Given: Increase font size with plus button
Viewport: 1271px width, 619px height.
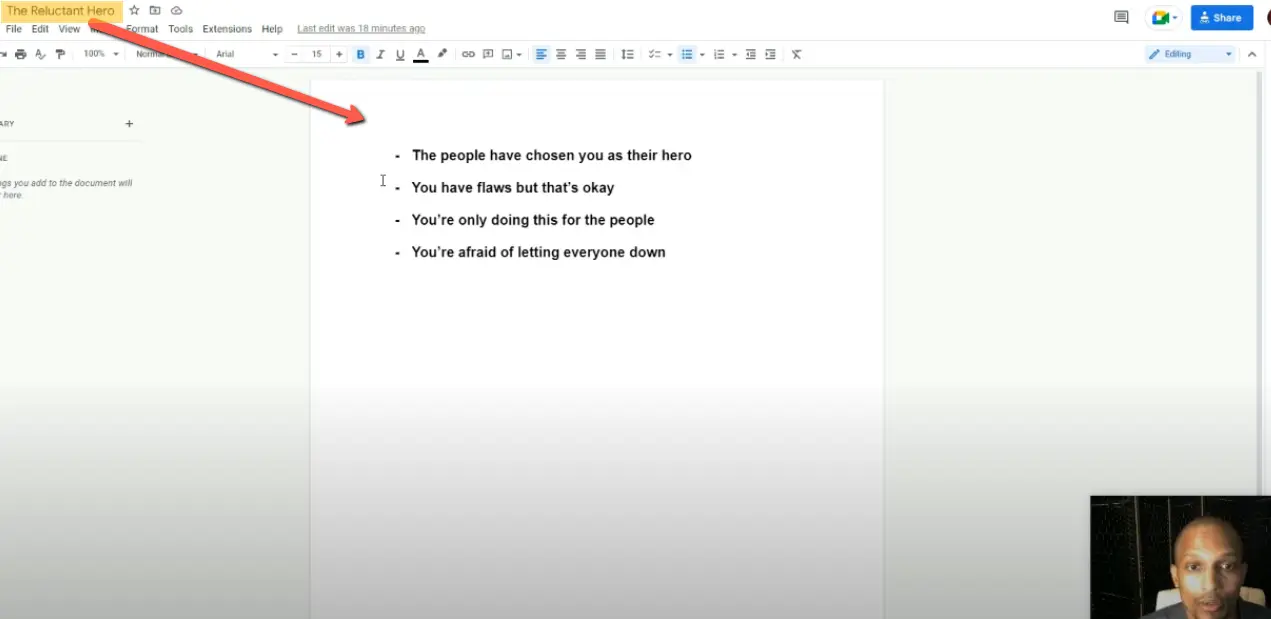Looking at the screenshot, I should pyautogui.click(x=339, y=54).
